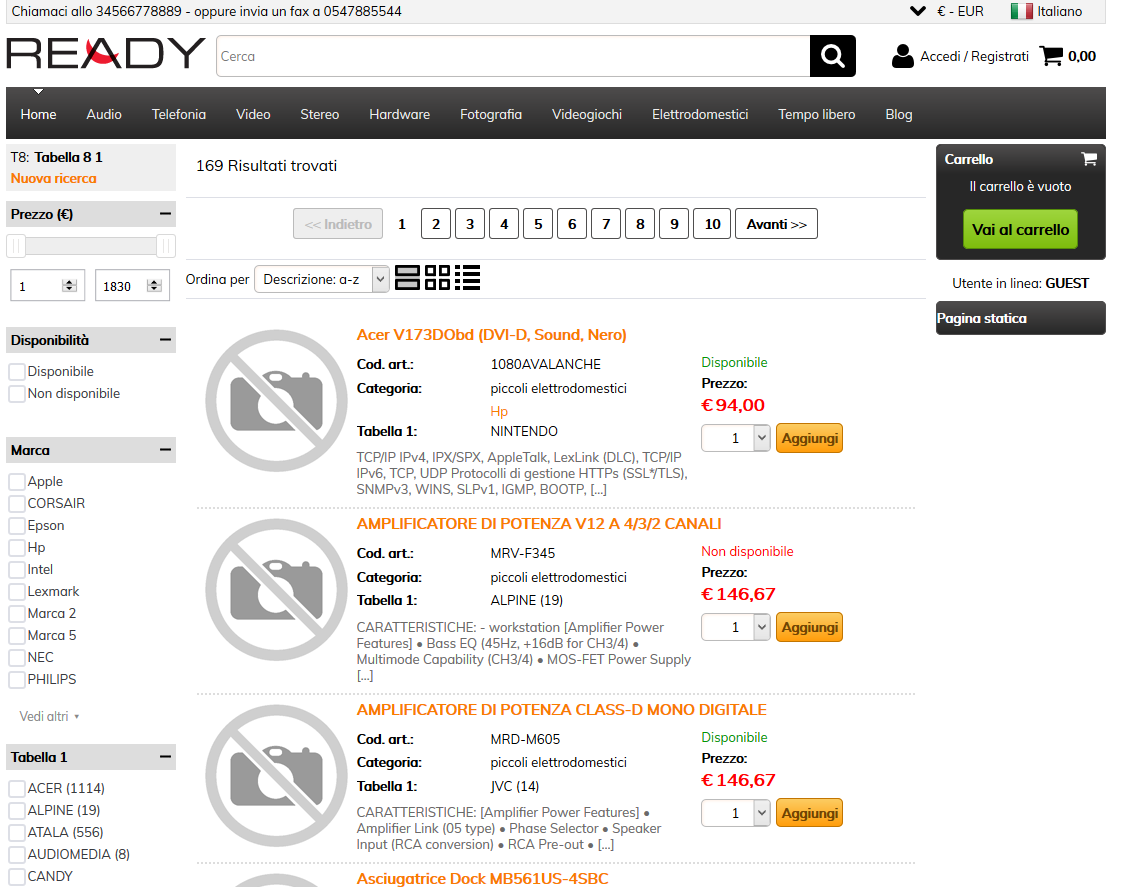This screenshot has height=887, width=1137.
Task: Open CLASS-D MONO DIGITALE product image placeholder
Action: click(x=276, y=775)
